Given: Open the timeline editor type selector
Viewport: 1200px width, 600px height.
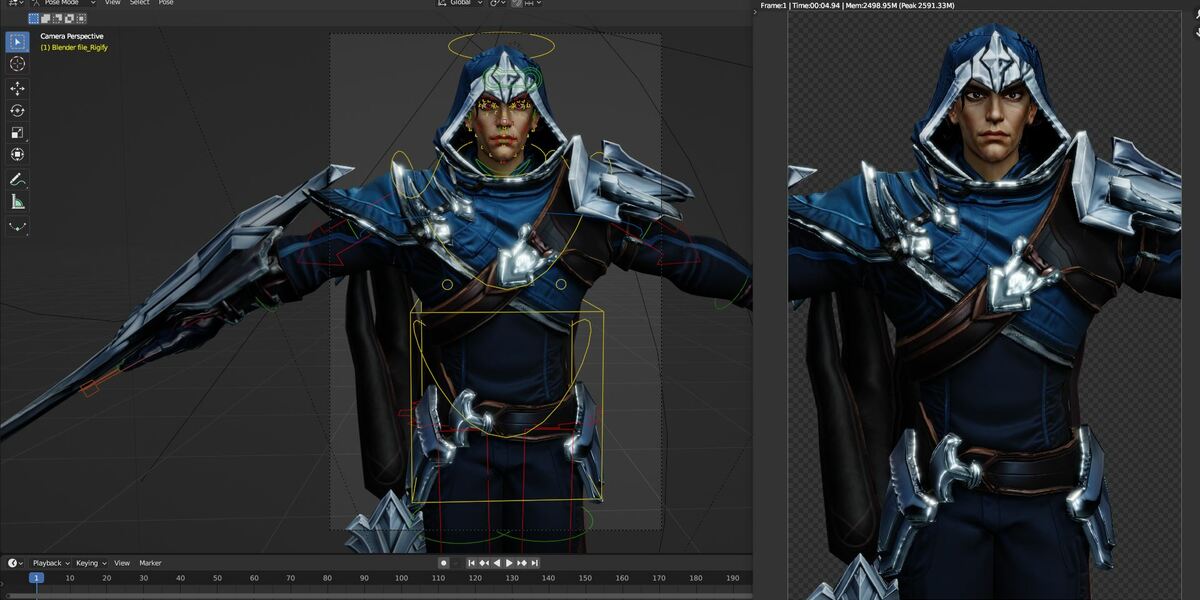Looking at the screenshot, I should [14, 563].
